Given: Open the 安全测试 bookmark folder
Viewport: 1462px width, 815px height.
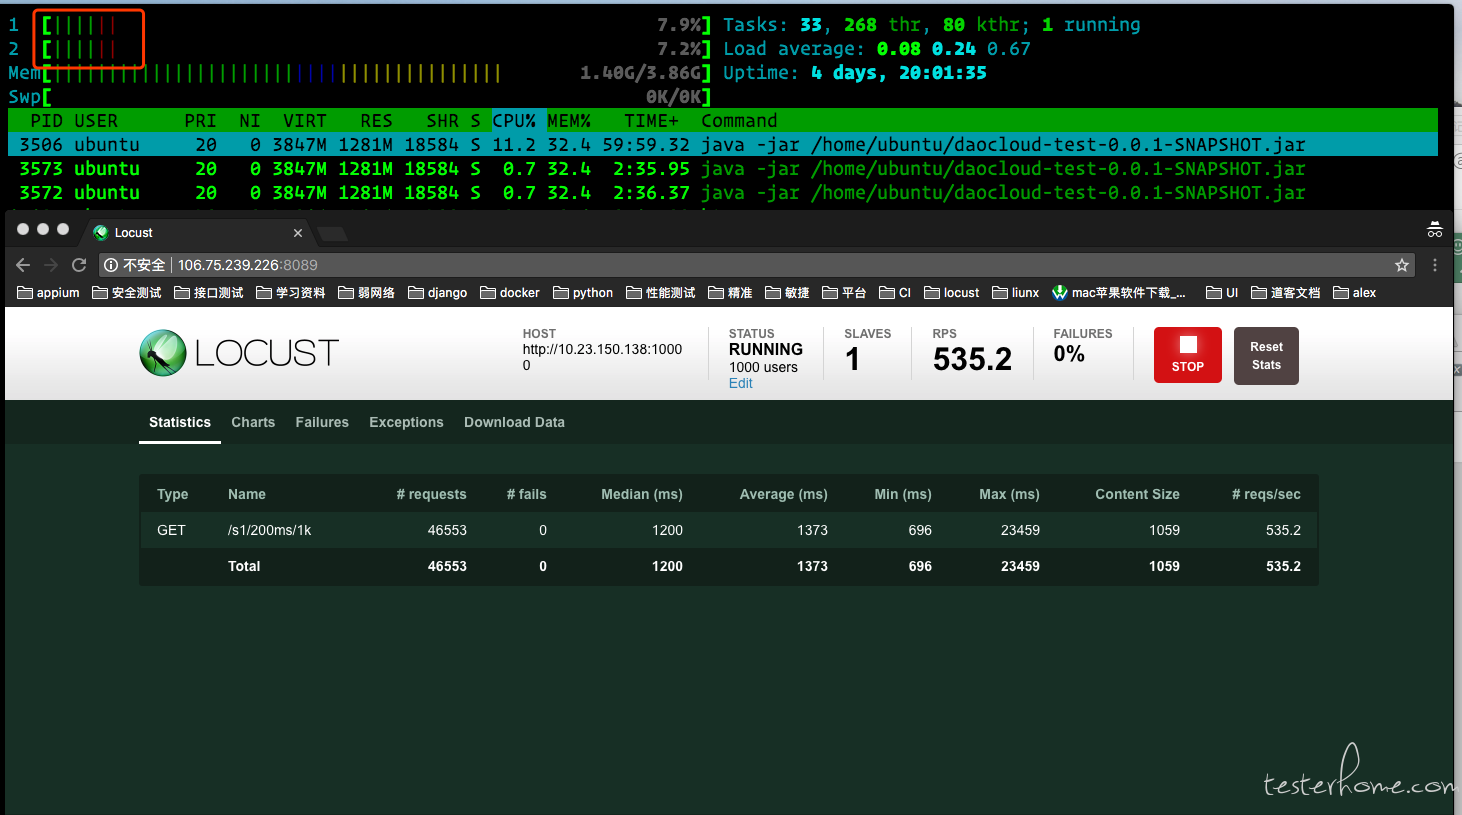Looking at the screenshot, I should coord(127,293).
